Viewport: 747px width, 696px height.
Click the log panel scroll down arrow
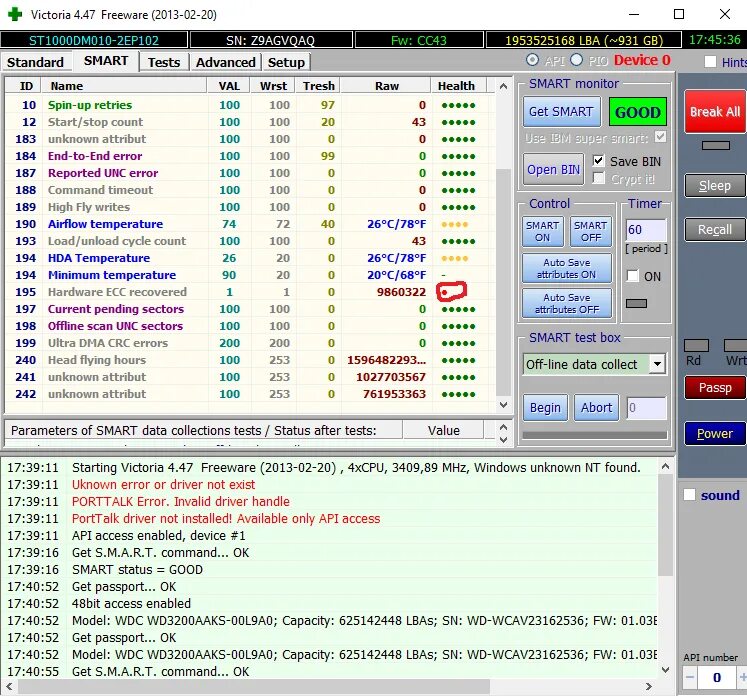(666, 670)
